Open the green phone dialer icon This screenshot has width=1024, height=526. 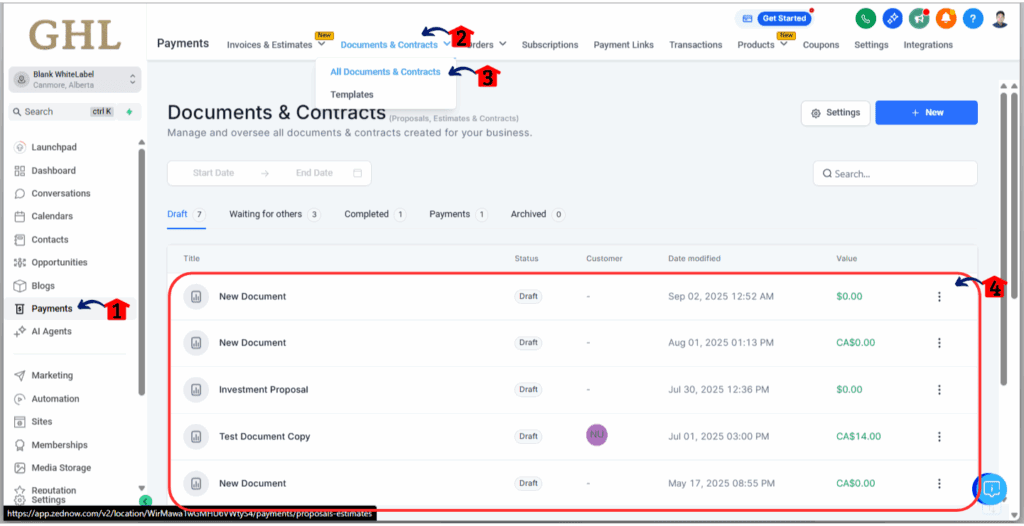click(865, 19)
